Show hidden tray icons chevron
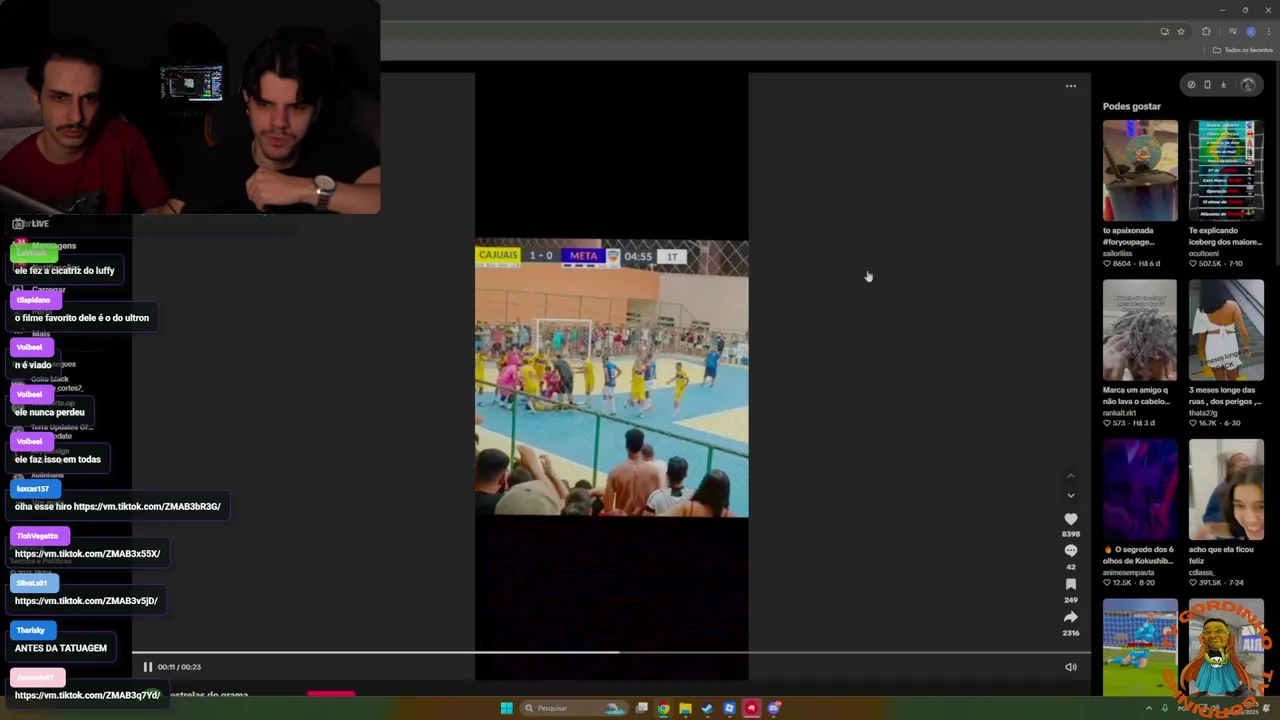The width and height of the screenshot is (1280, 720). pos(1148,708)
